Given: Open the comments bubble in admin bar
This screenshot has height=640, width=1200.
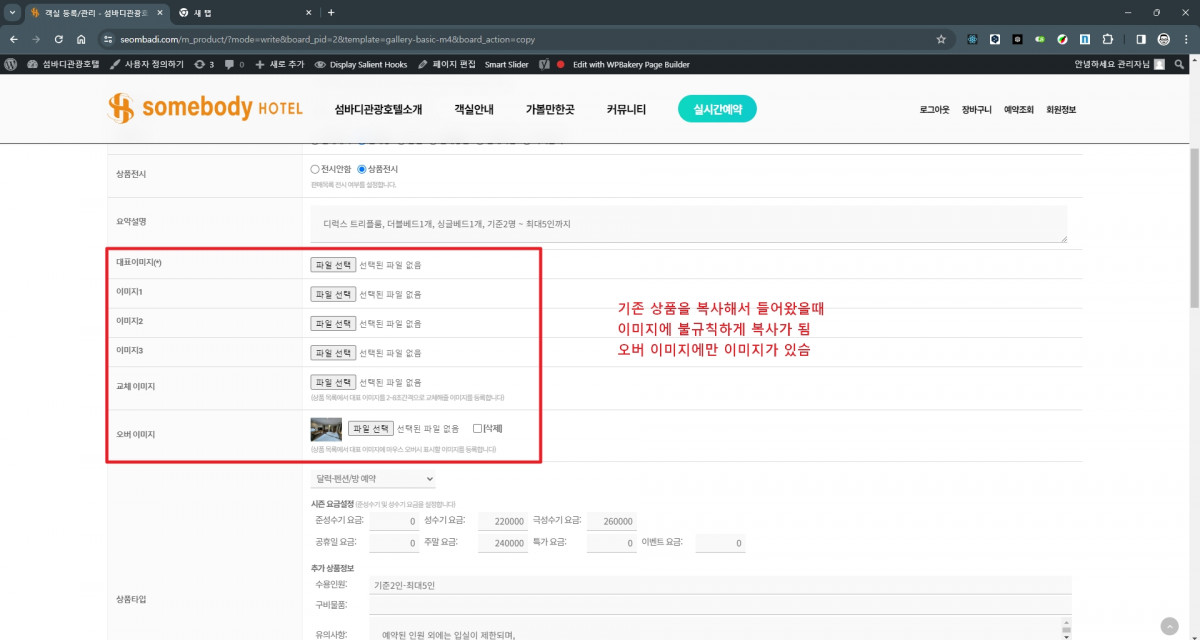Looking at the screenshot, I should [x=234, y=64].
